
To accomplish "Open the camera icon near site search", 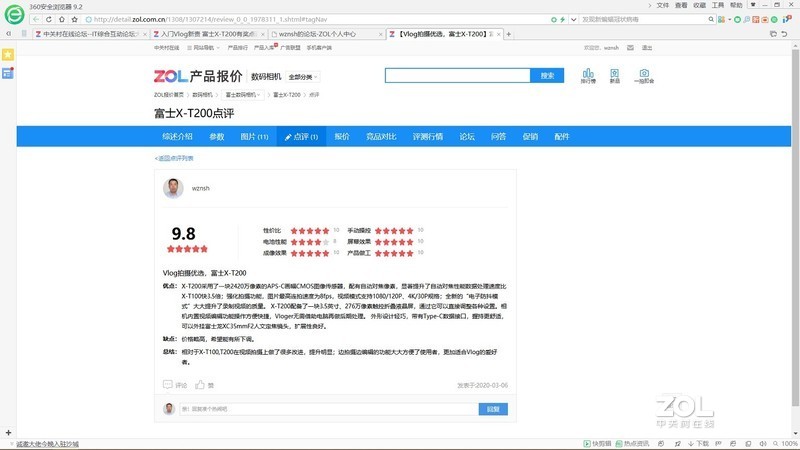I will [x=644, y=76].
